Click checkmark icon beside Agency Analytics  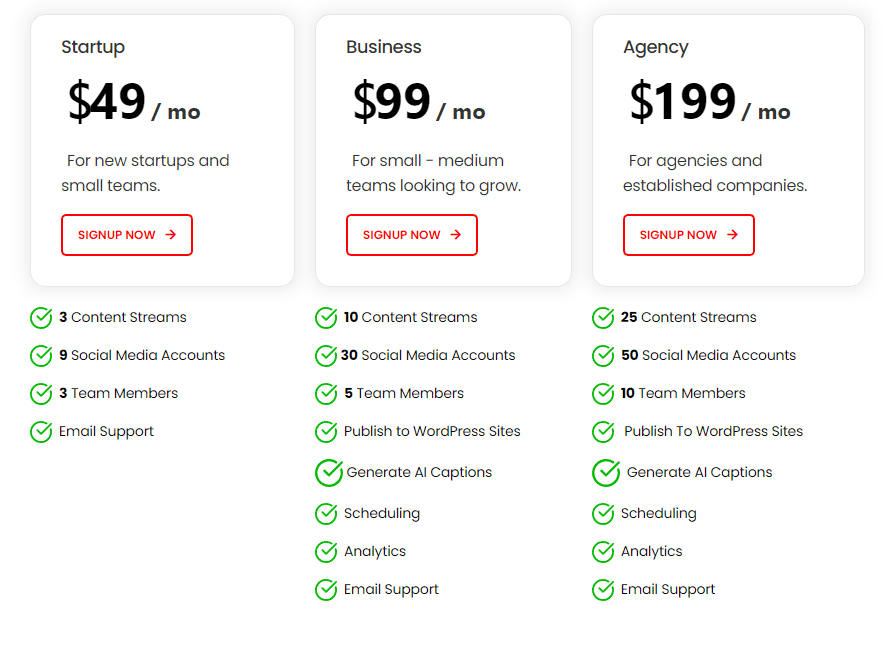pyautogui.click(x=603, y=552)
